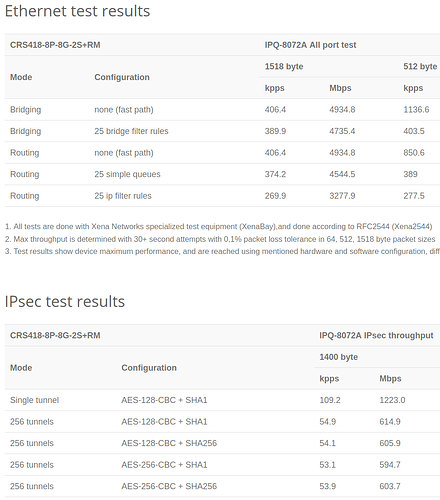
Task: Click the Ethernet test results heading
Action: click(77, 11)
